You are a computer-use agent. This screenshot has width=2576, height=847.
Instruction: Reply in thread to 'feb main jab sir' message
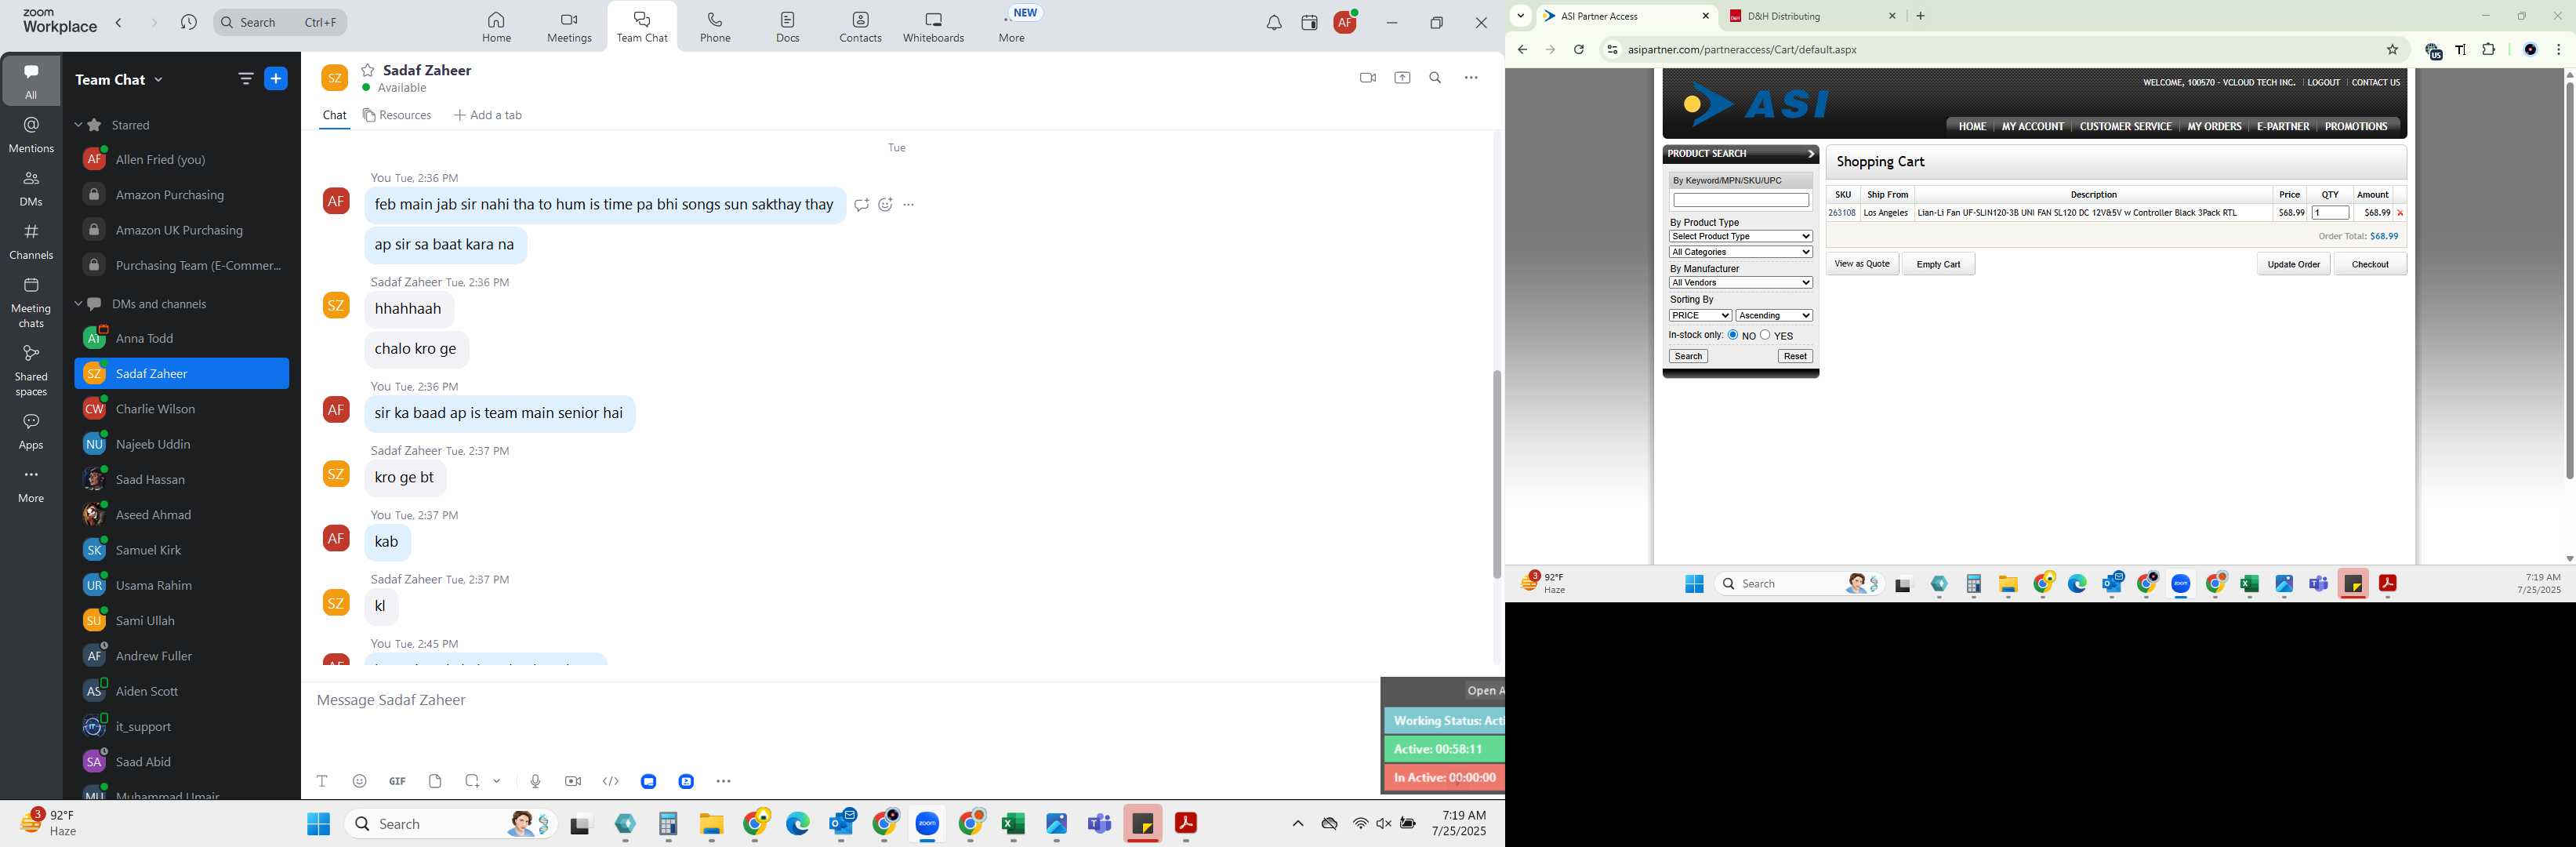tap(861, 205)
